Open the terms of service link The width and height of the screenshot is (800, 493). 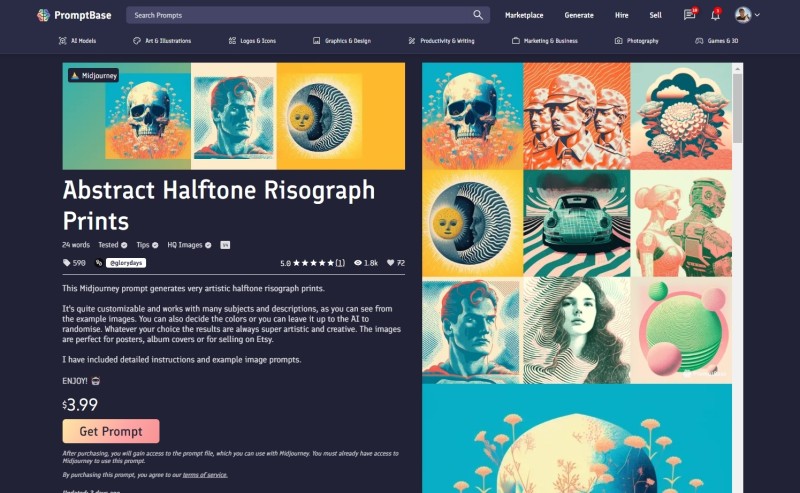pos(205,475)
